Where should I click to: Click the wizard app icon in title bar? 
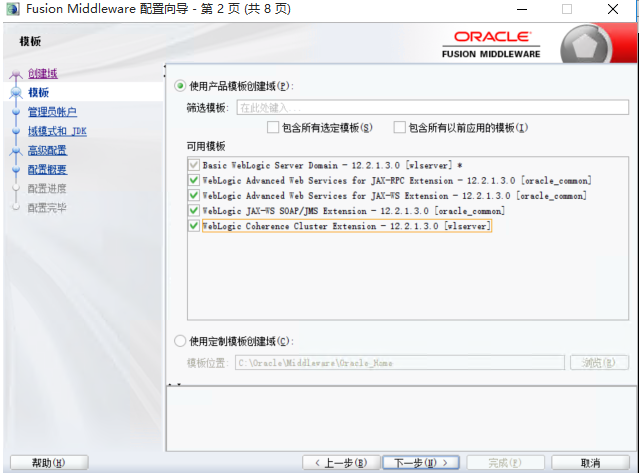[x=12, y=9]
